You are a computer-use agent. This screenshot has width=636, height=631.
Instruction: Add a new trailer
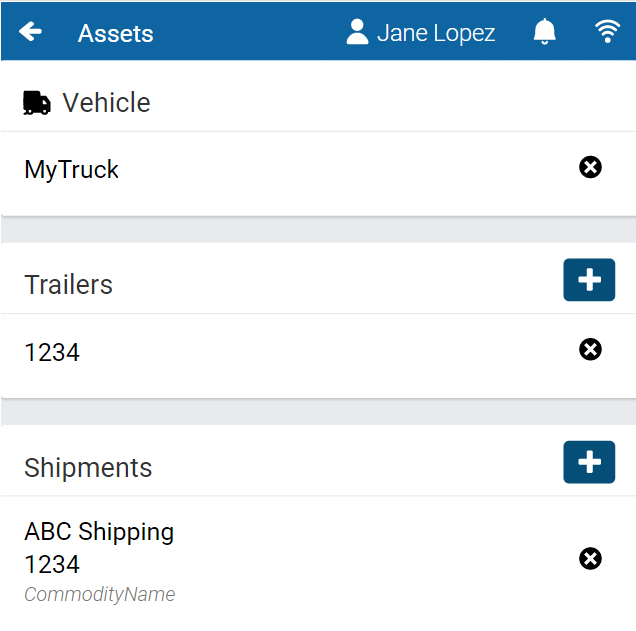pyautogui.click(x=589, y=280)
